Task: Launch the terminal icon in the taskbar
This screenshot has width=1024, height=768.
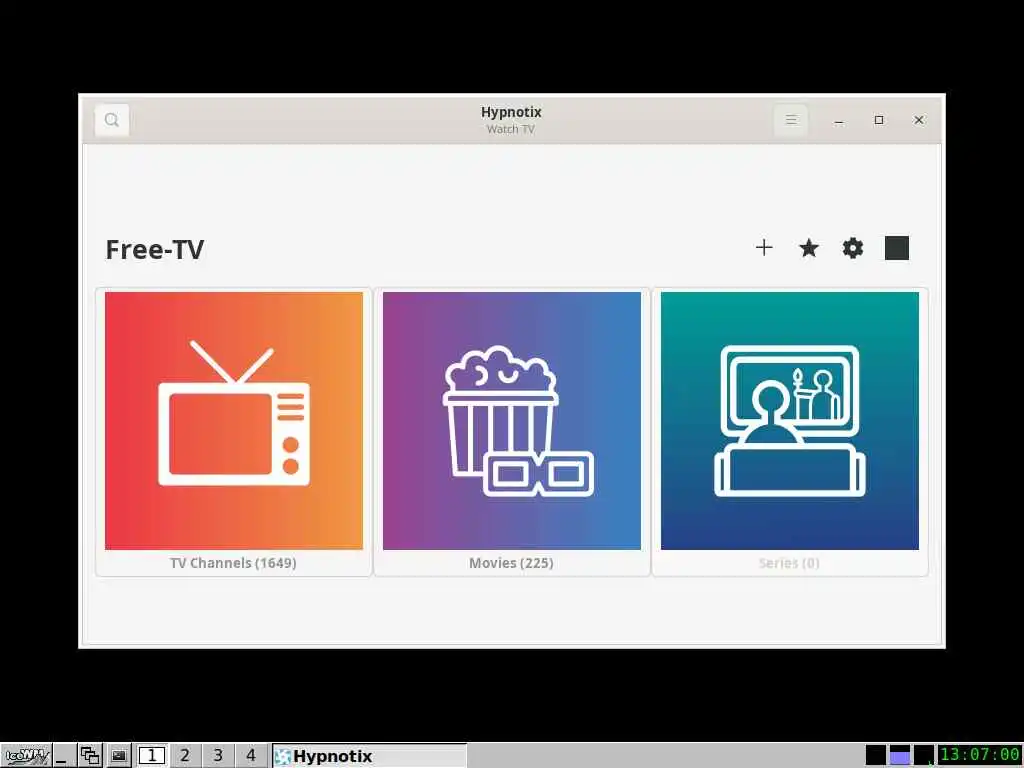Action: [118, 756]
